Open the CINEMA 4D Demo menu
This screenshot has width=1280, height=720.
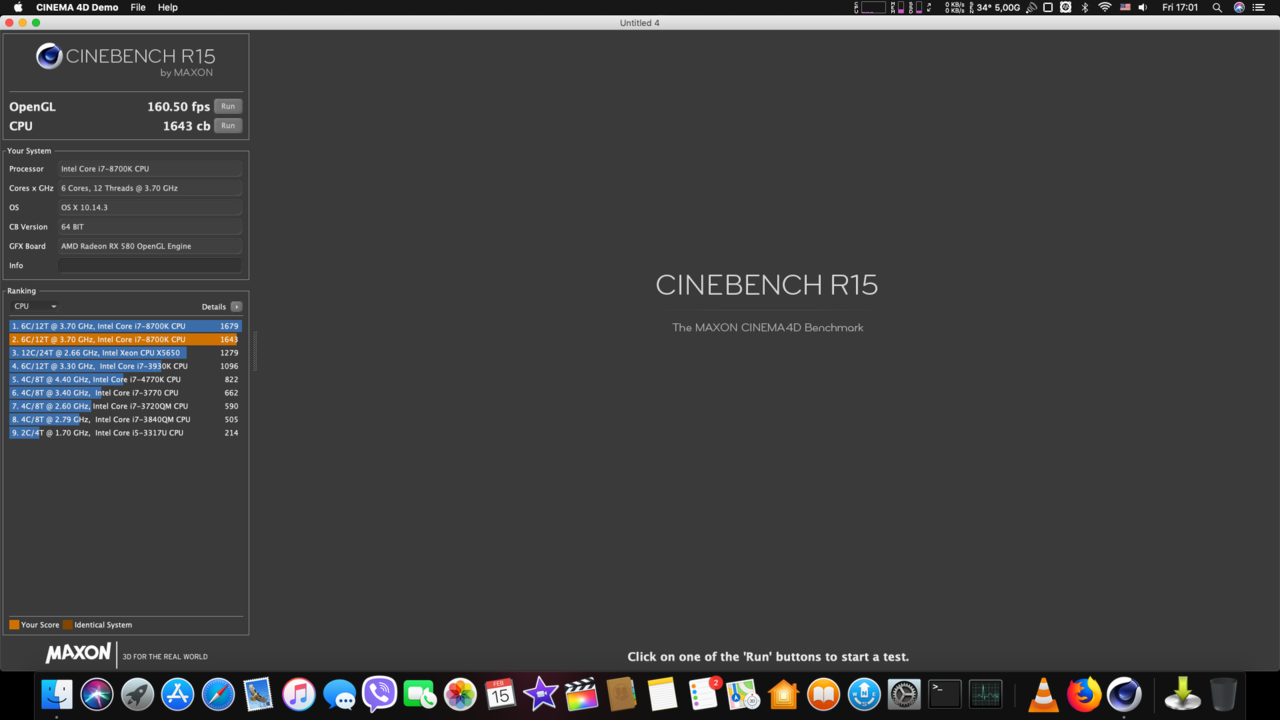pos(77,7)
